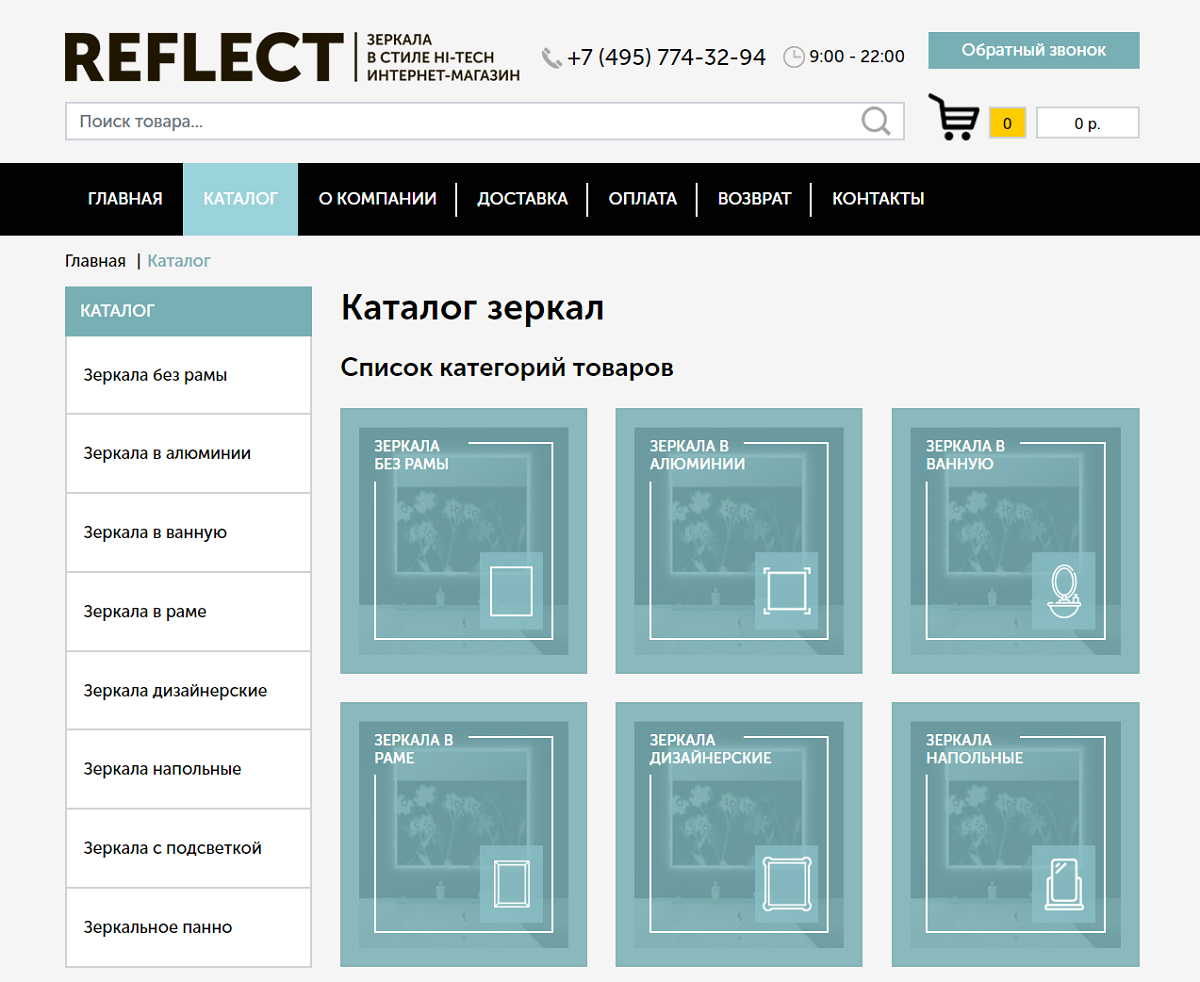Click the frameless mirror icon tile
Image resolution: width=1200 pixels, height=982 pixels.
[x=511, y=590]
